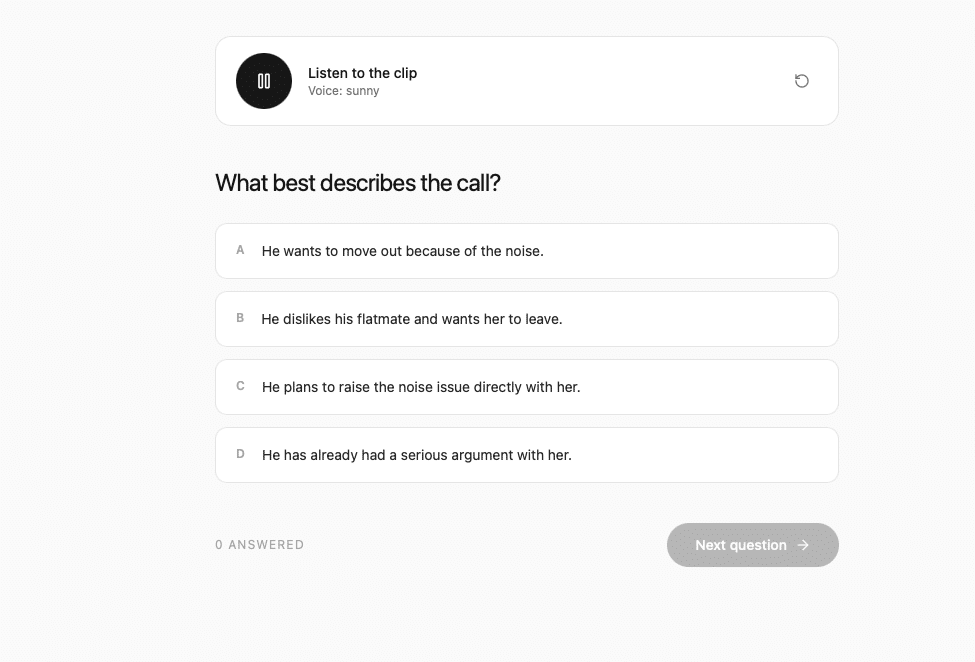
Task: Click the "What best describes the call?" heading
Action: tap(358, 183)
